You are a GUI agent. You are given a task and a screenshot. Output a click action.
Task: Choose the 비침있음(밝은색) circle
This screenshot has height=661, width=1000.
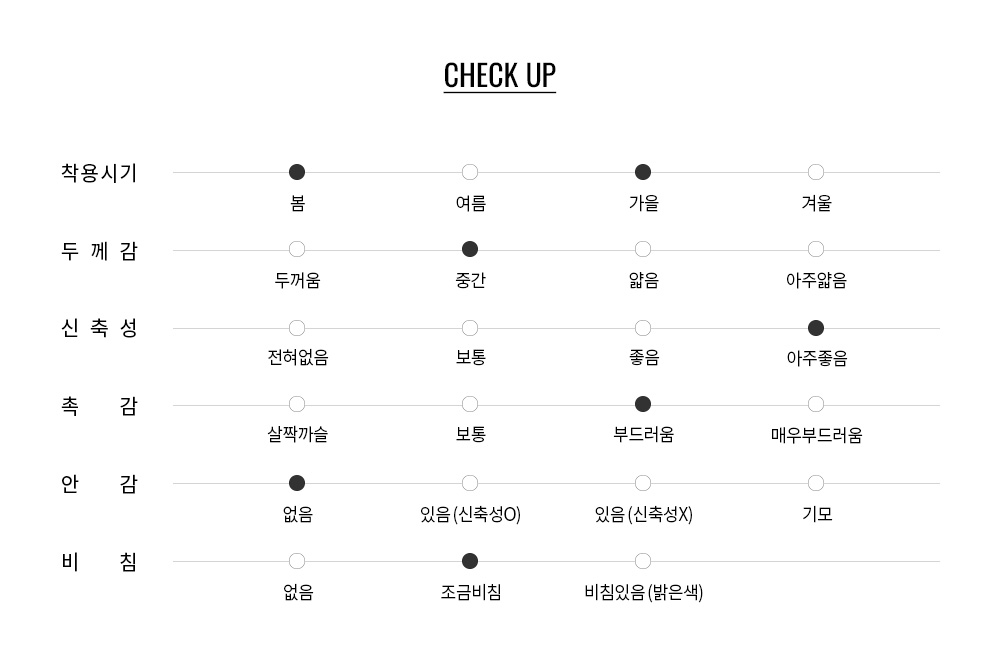[643, 561]
